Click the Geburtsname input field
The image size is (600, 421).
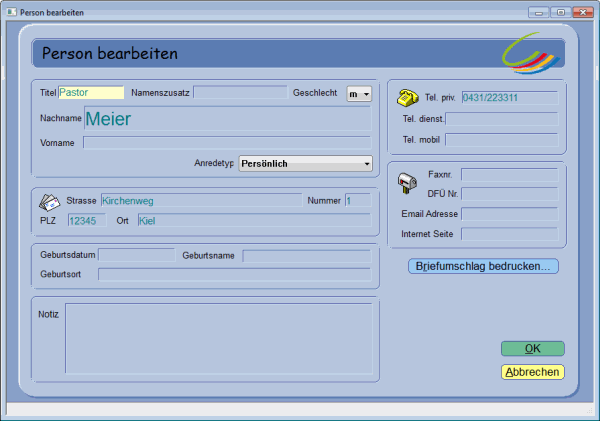(307, 256)
